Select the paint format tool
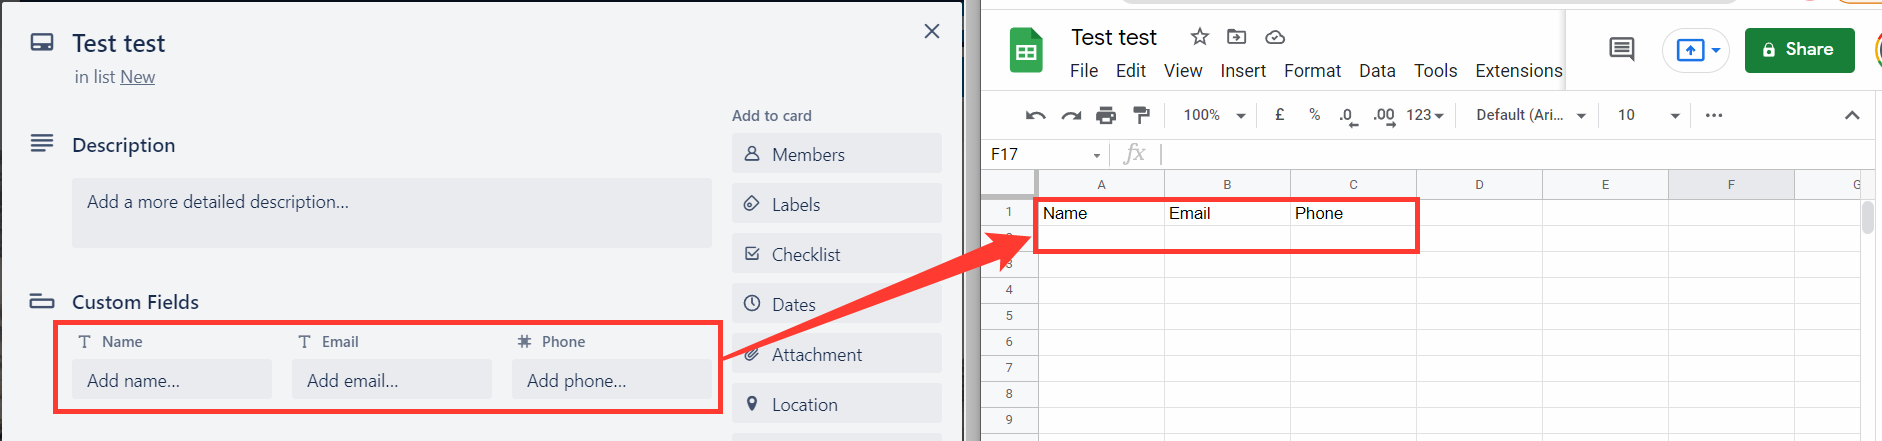Image resolution: width=1882 pixels, height=441 pixels. 1141,115
